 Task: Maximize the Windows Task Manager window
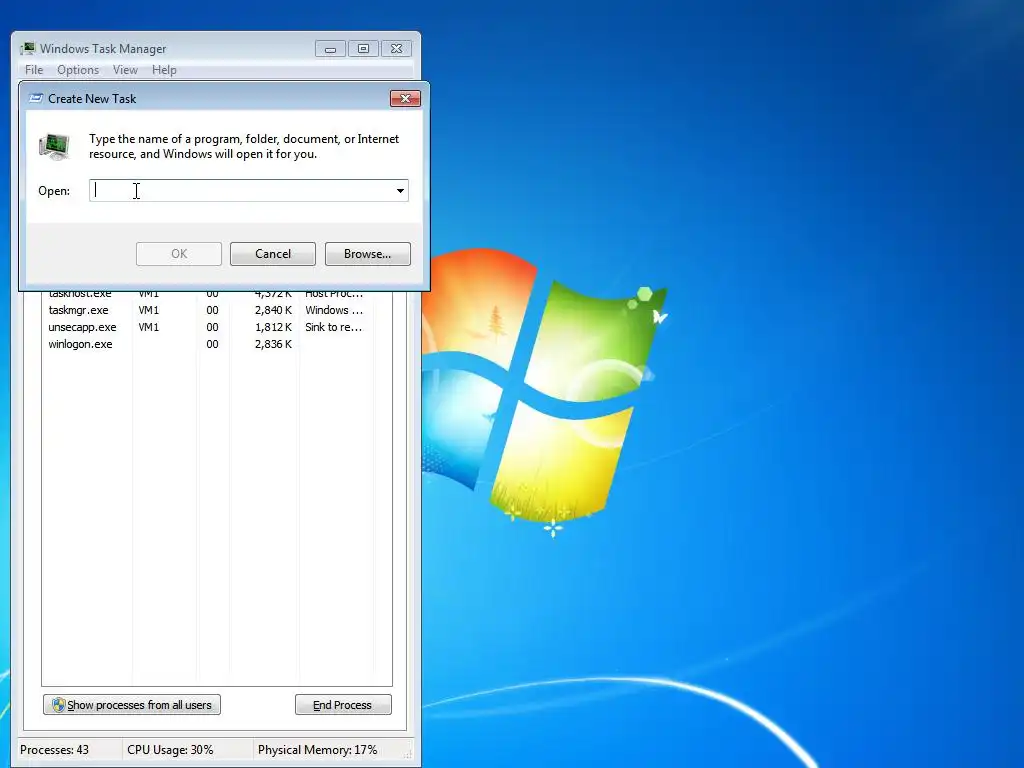[363, 49]
